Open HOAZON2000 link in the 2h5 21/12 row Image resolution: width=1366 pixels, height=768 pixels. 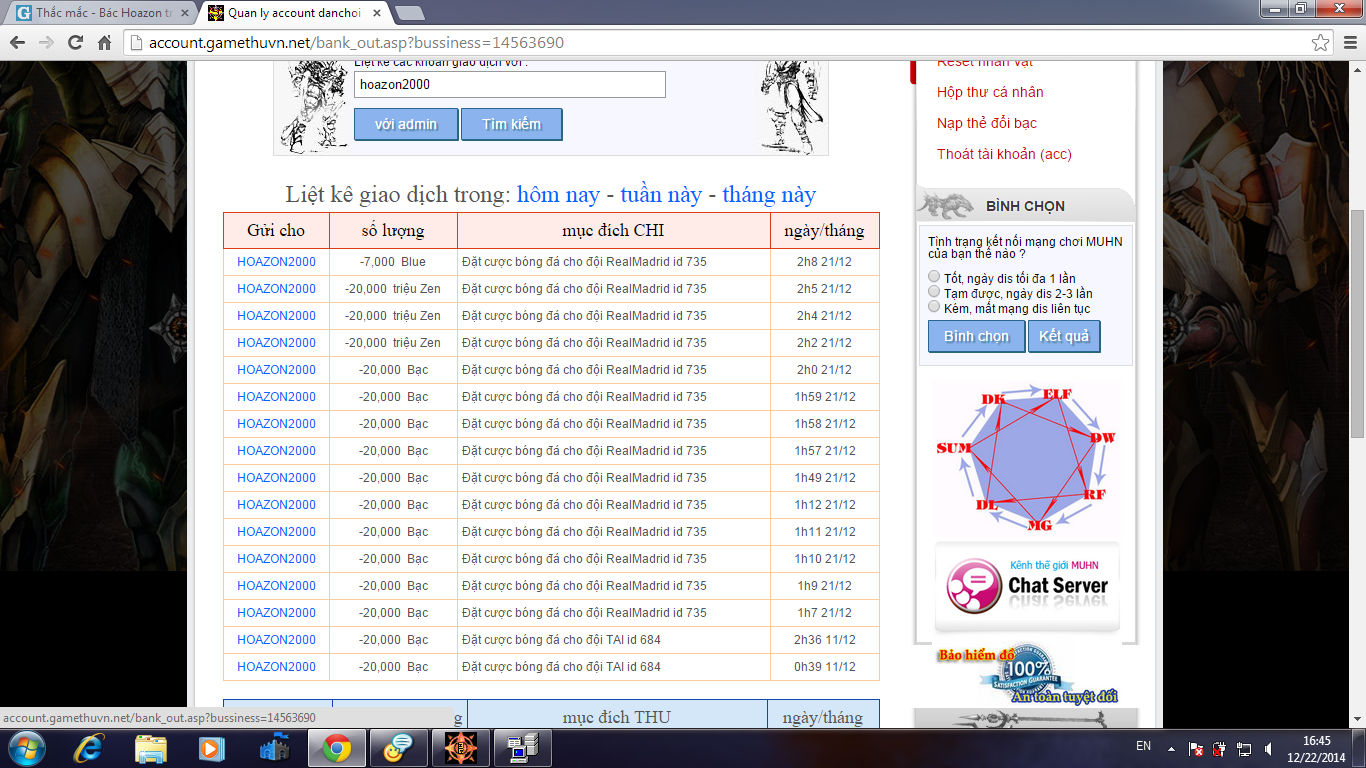pos(276,289)
